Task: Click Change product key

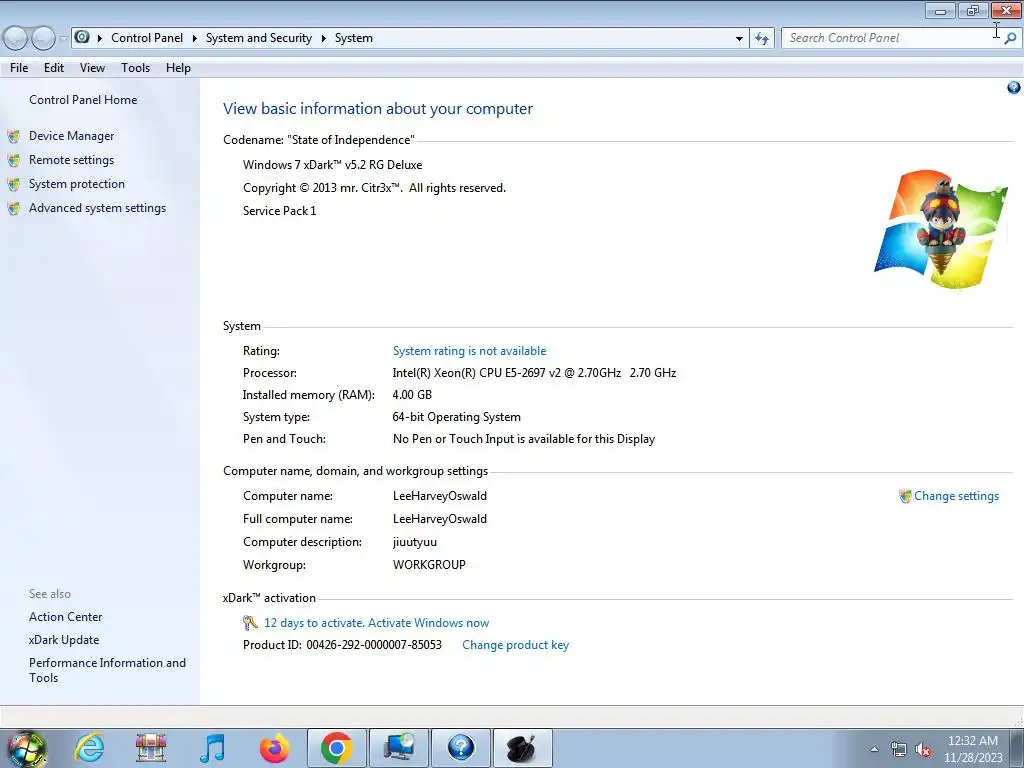Action: [515, 645]
